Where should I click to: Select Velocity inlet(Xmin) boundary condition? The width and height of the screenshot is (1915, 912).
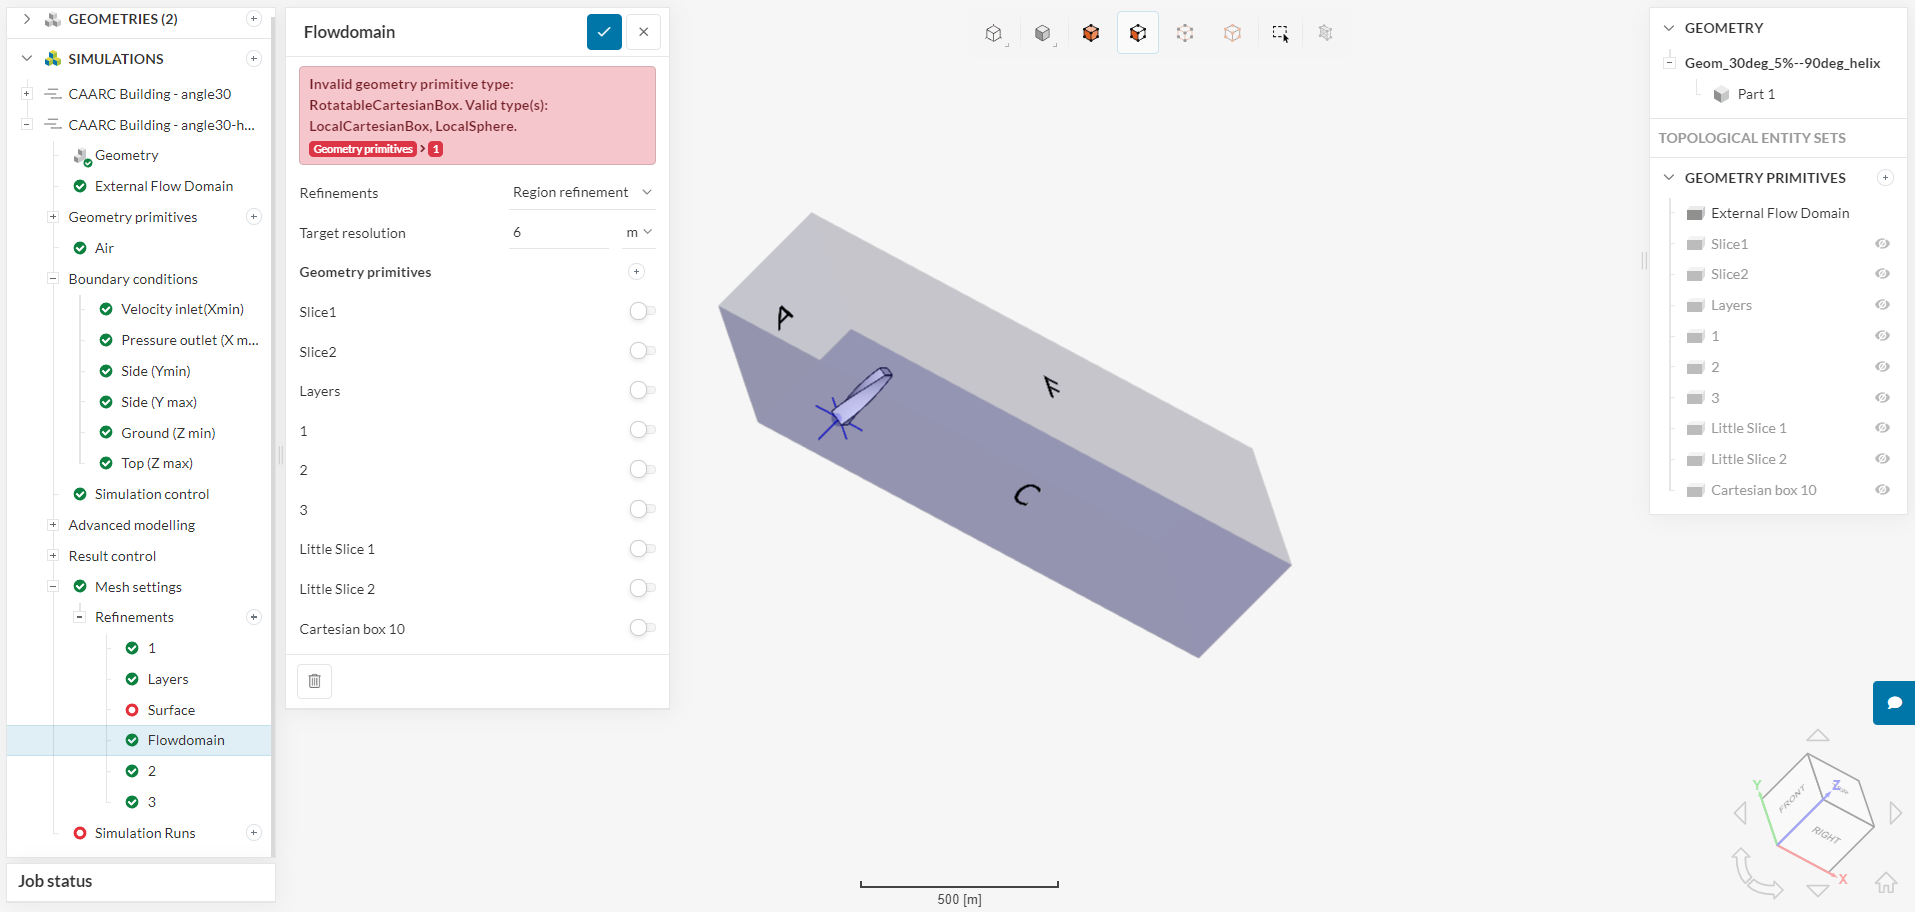click(182, 309)
